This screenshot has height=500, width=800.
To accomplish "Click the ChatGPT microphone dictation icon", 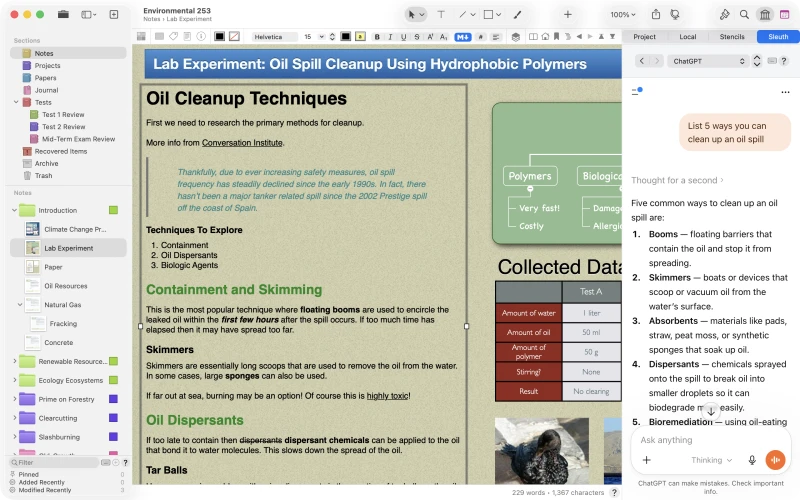I will click(752, 460).
